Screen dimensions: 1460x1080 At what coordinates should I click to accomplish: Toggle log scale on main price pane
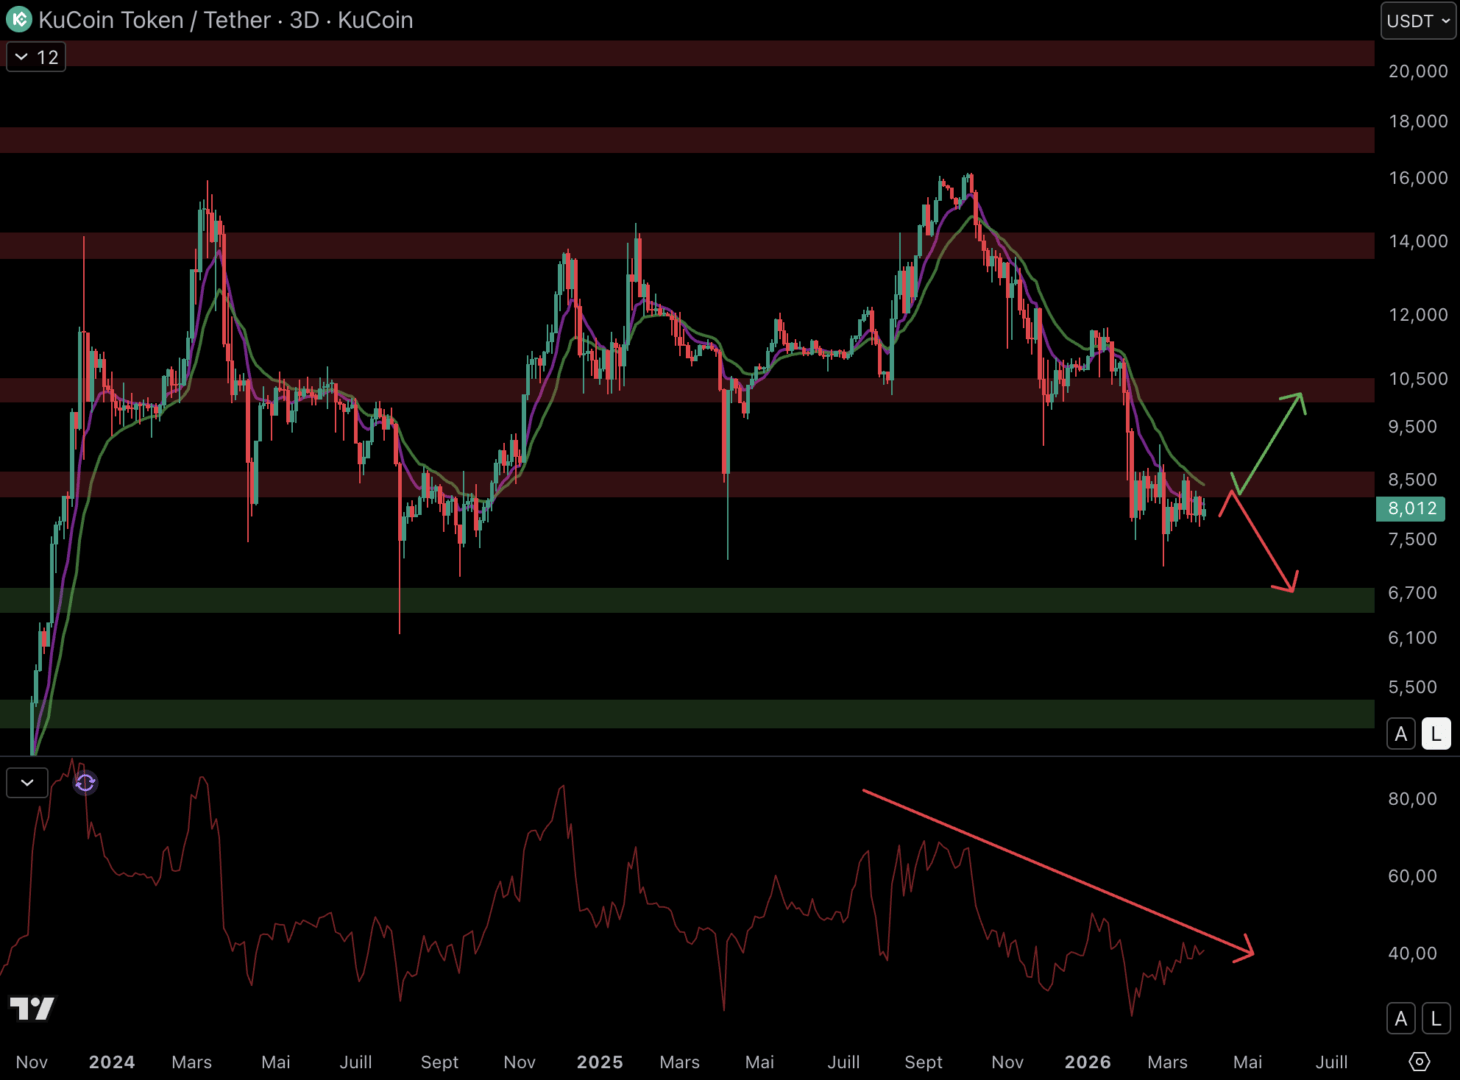point(1436,733)
